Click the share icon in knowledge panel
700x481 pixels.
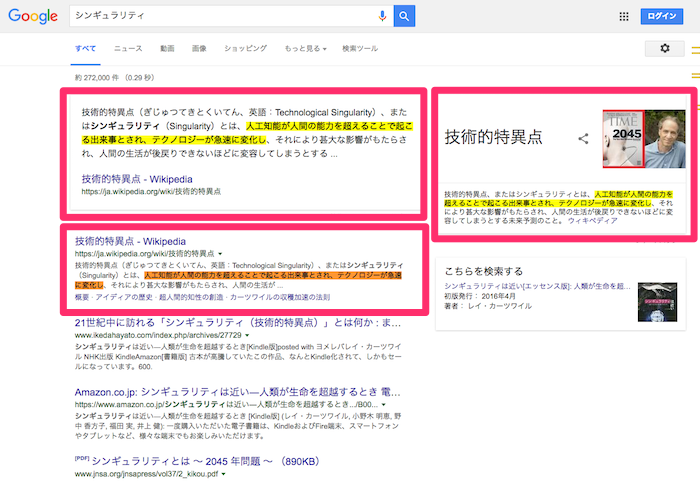click(x=583, y=138)
